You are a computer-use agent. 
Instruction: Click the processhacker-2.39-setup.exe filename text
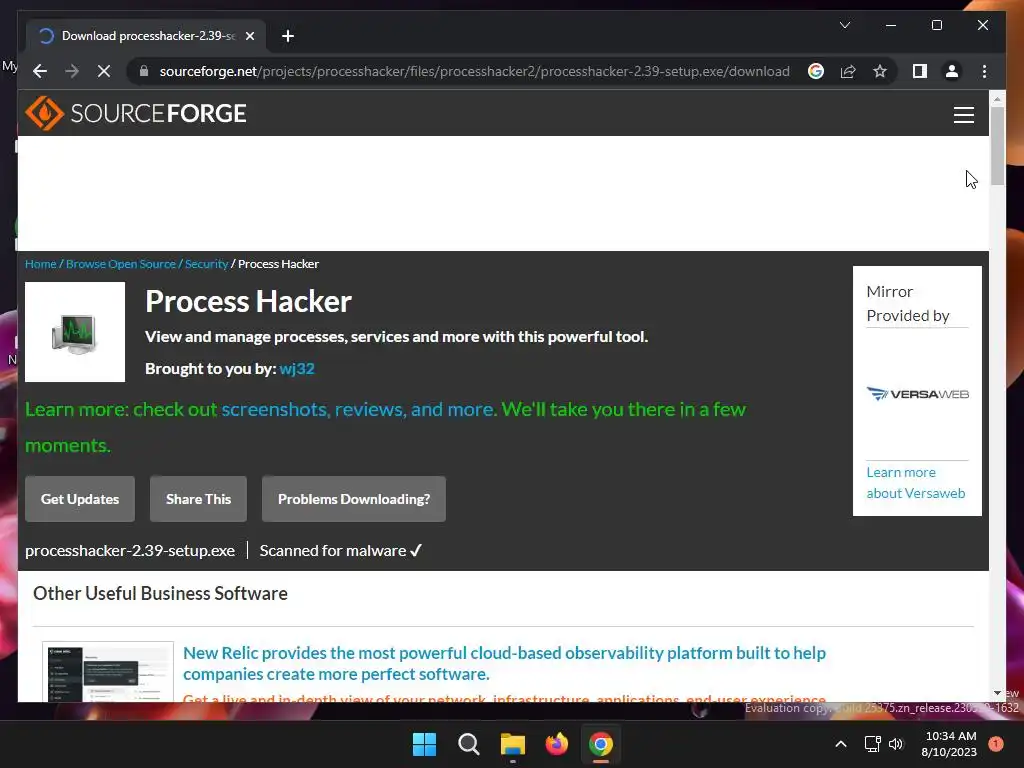point(130,551)
